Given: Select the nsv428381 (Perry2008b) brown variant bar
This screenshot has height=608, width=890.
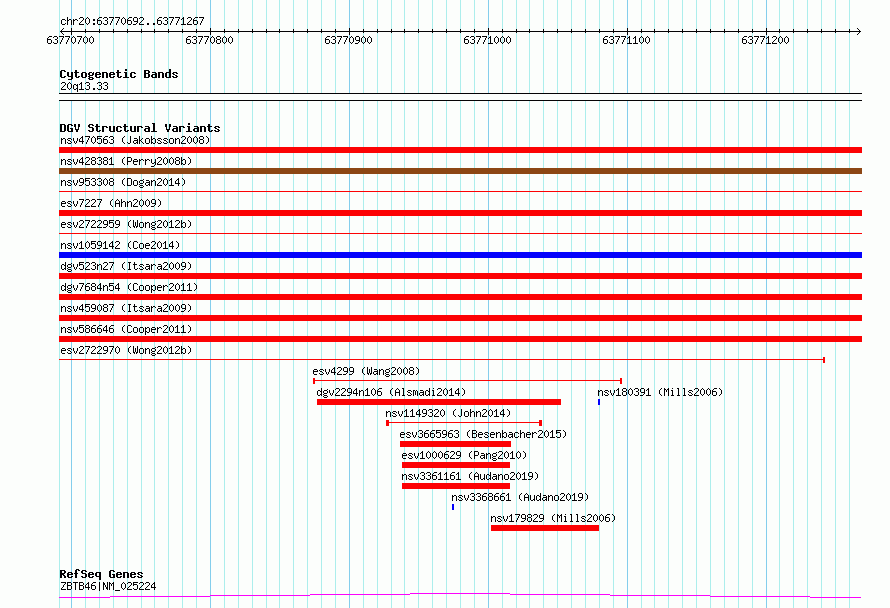Looking at the screenshot, I should coord(460,171).
